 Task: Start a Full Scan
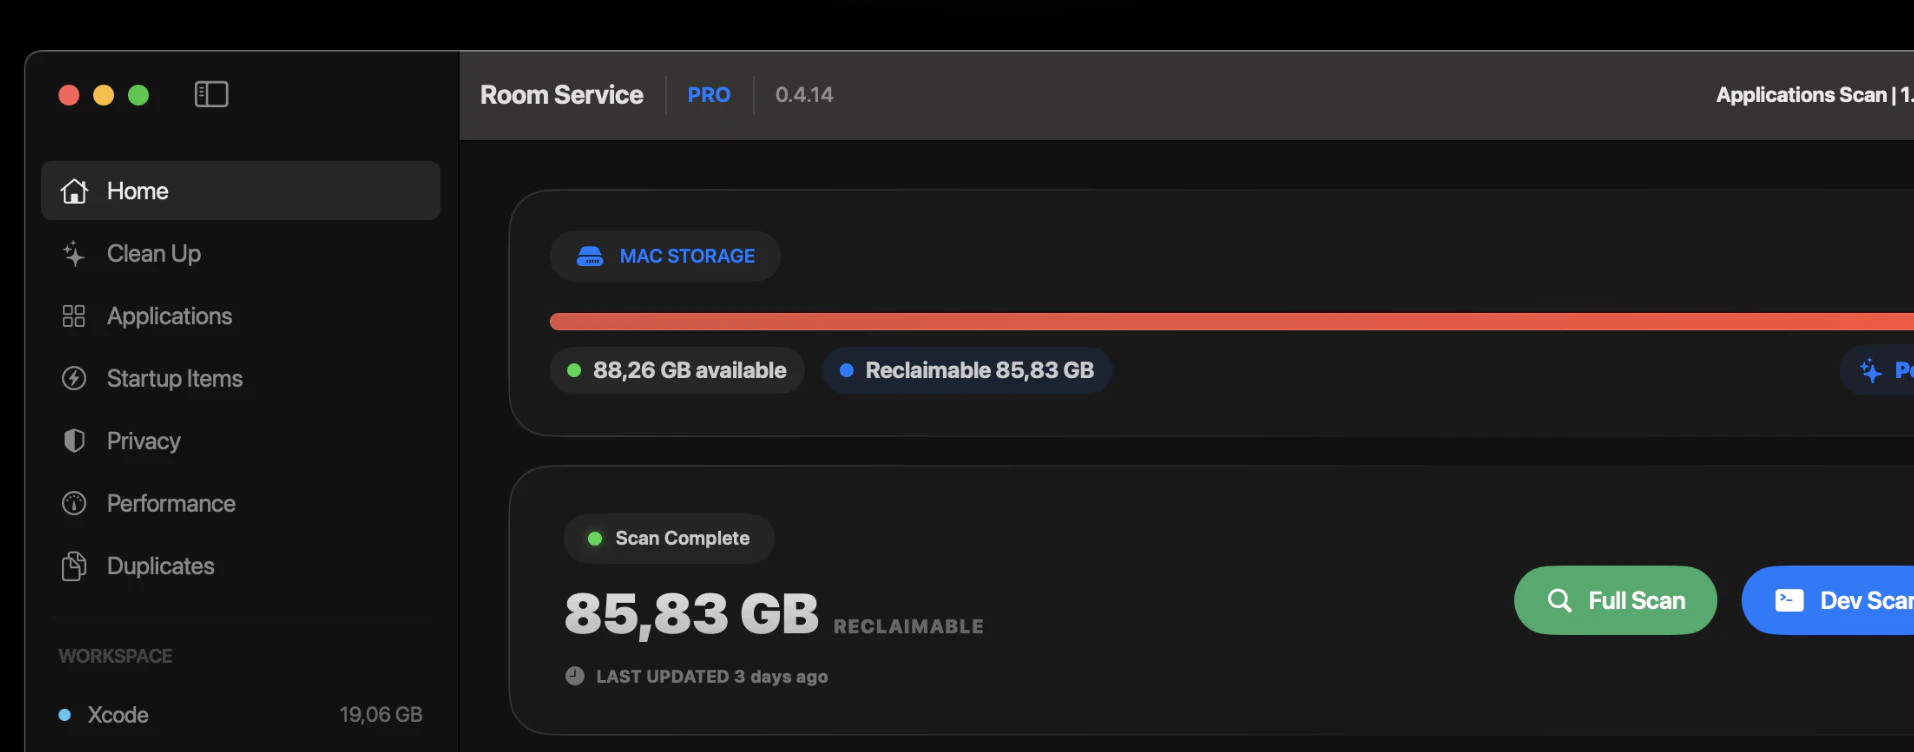(1615, 600)
